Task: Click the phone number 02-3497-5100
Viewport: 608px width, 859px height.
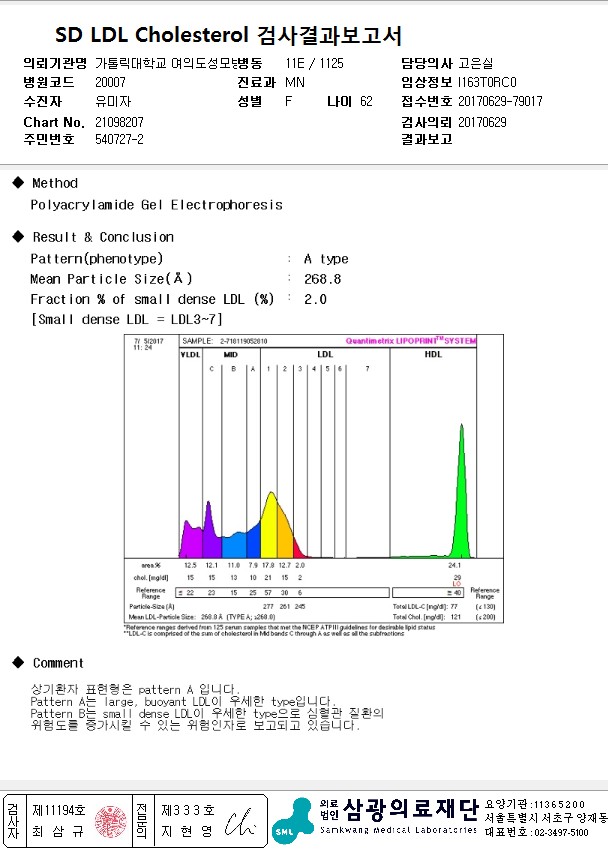Action: [561, 832]
